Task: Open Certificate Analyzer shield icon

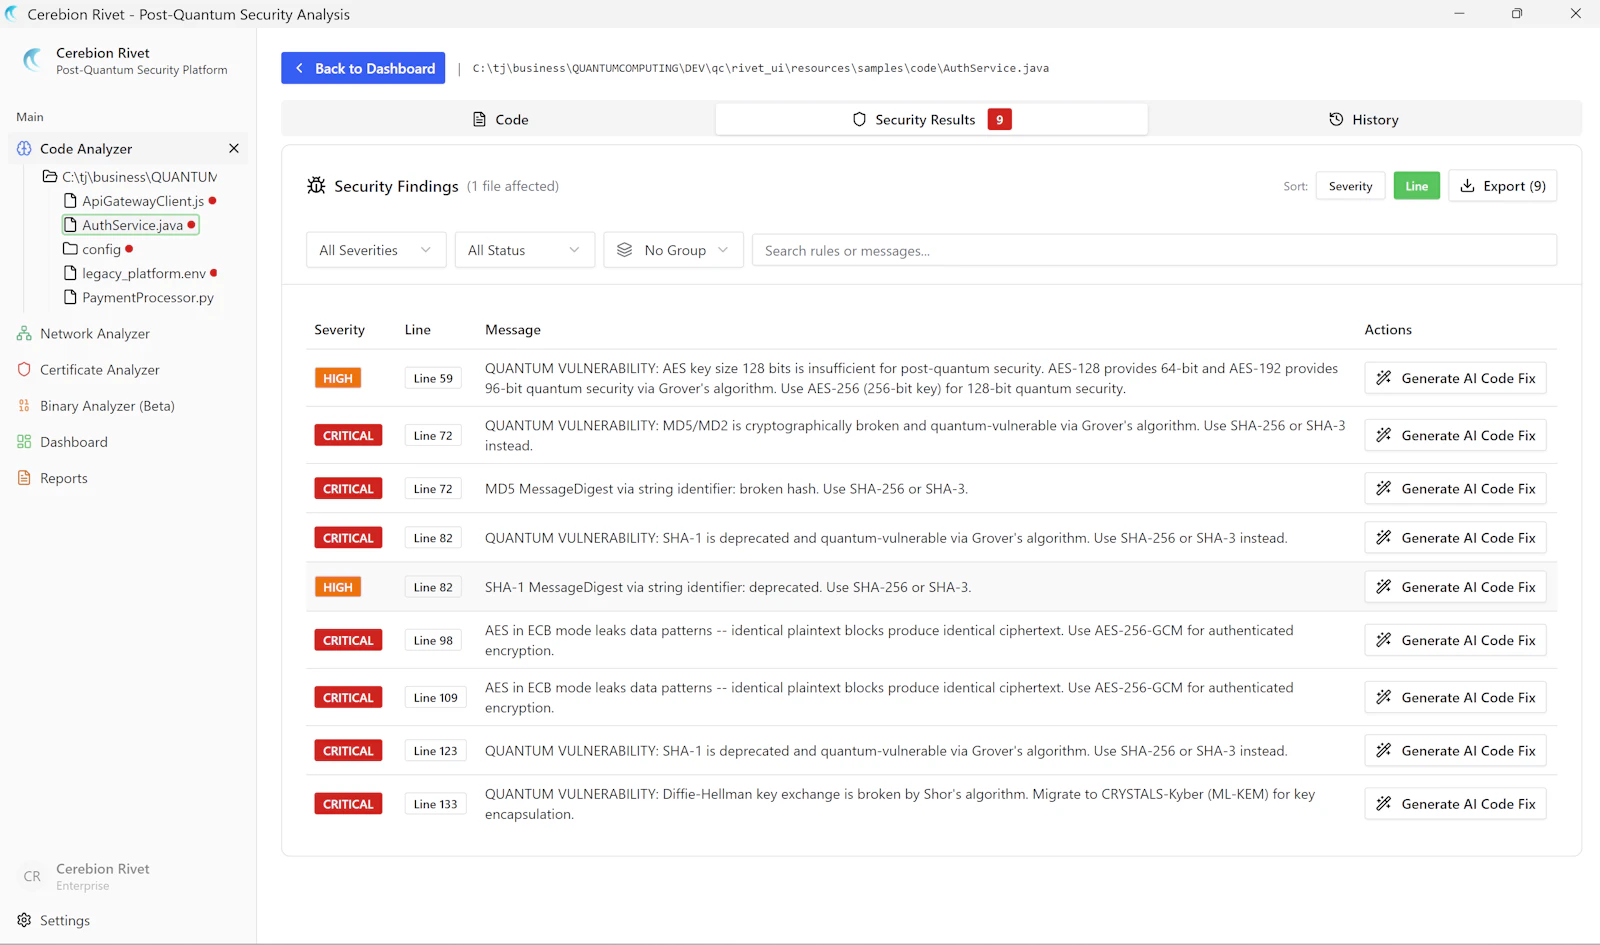Action: [x=24, y=369]
